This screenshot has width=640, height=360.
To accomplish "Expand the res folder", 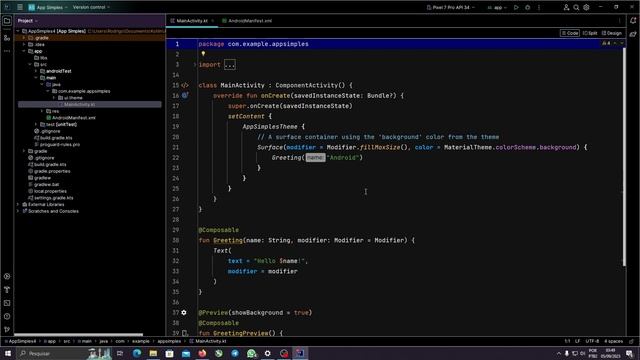I will [42, 111].
